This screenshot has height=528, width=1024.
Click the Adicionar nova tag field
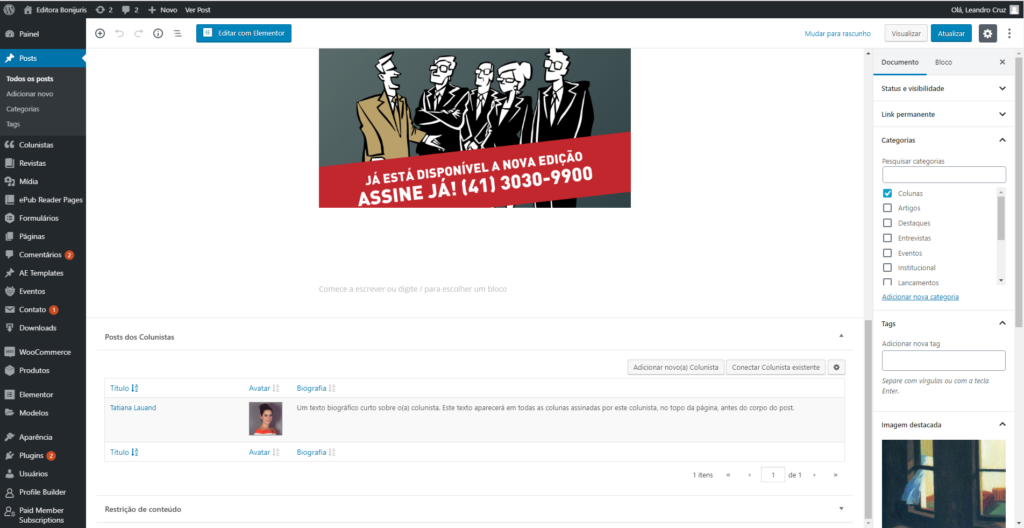(x=944, y=361)
